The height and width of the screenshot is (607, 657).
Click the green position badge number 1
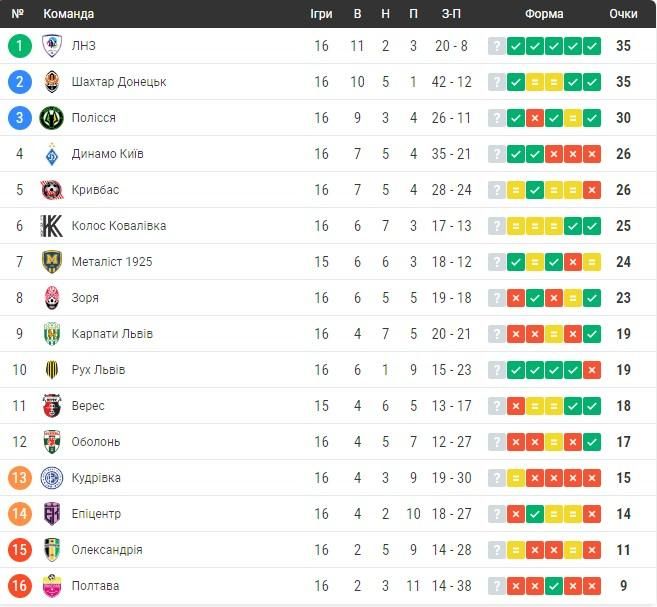[x=19, y=46]
